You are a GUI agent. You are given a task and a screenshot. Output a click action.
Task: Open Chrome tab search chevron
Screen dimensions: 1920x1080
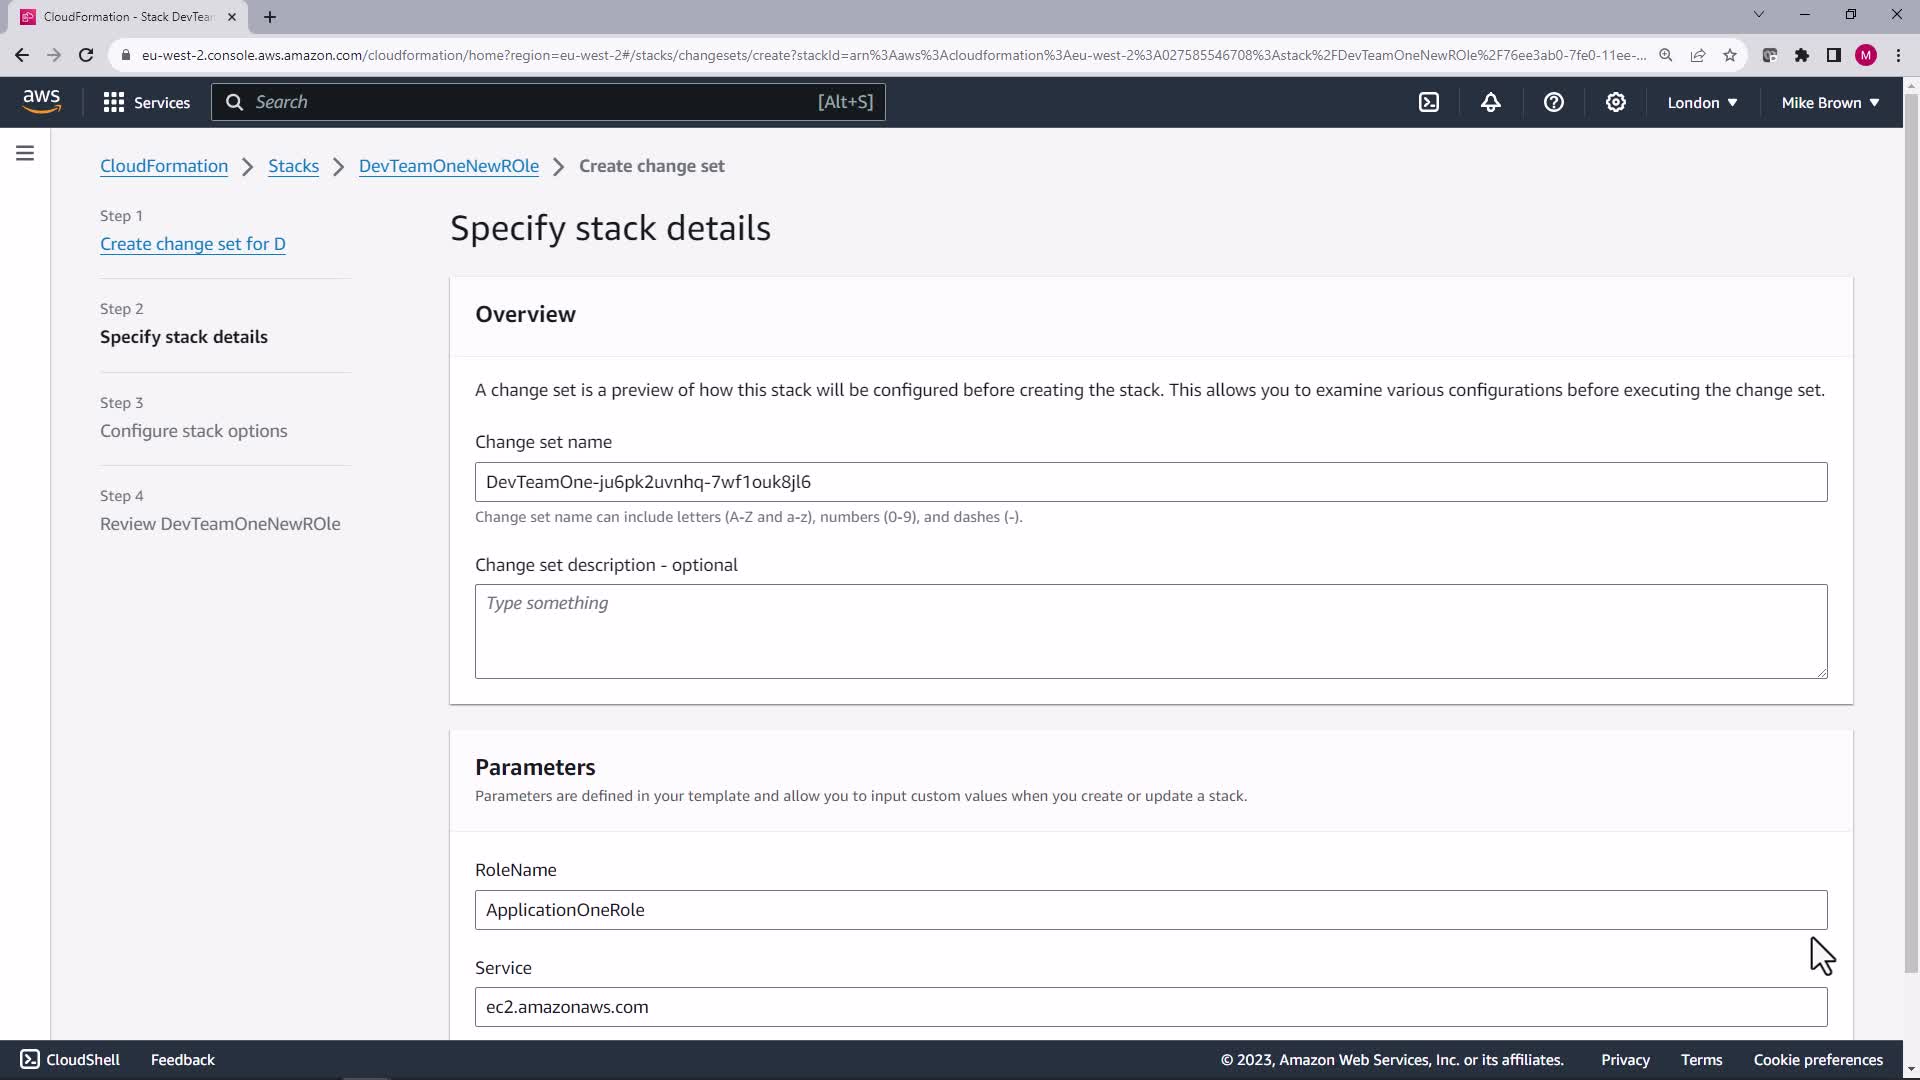(1759, 15)
